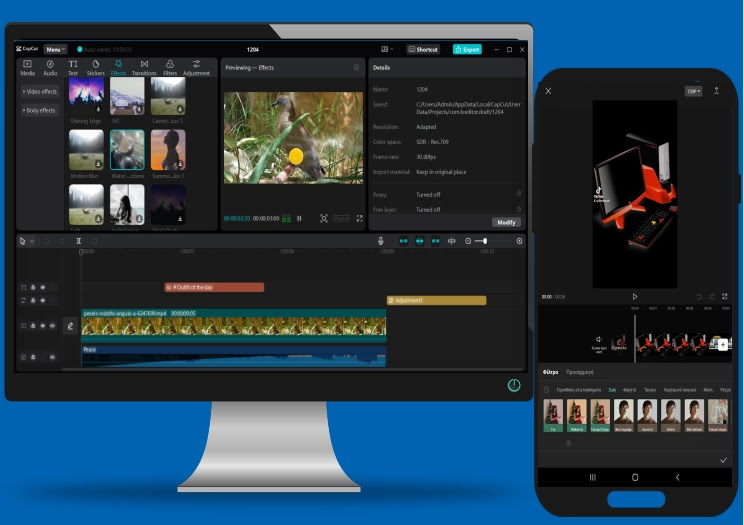The image size is (744, 525).
Task: Tap the phone Home navigation button
Action: (635, 477)
